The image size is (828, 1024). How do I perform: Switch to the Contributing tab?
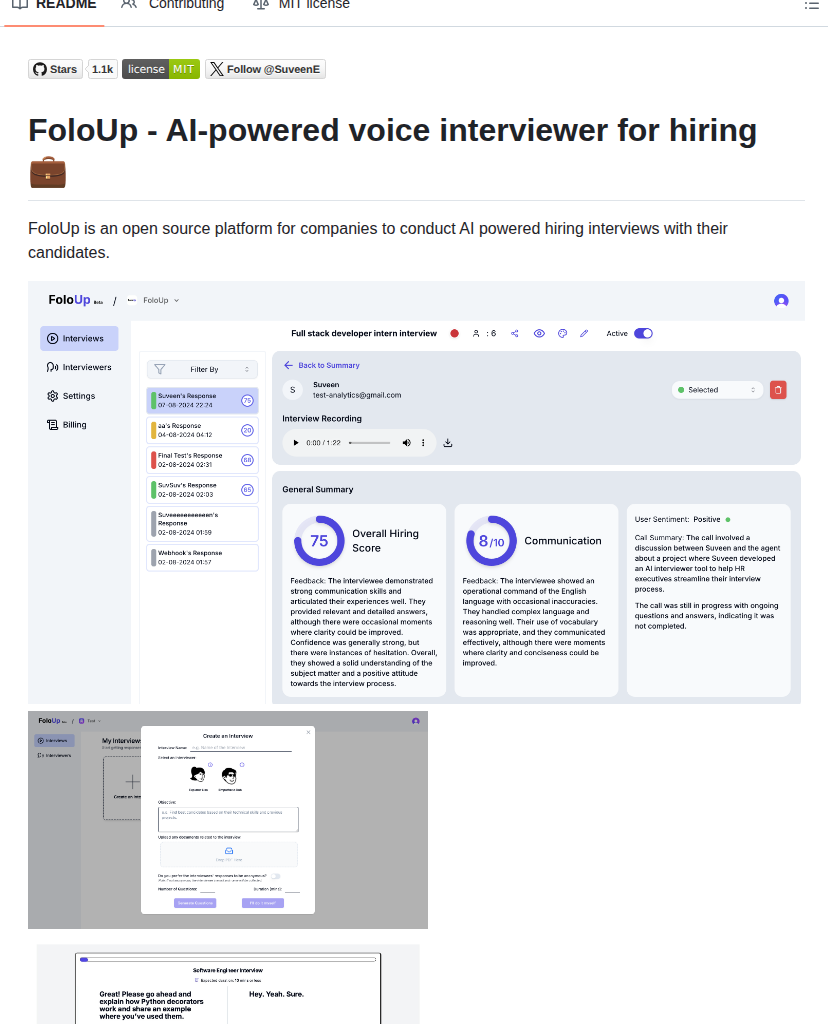pos(173,5)
